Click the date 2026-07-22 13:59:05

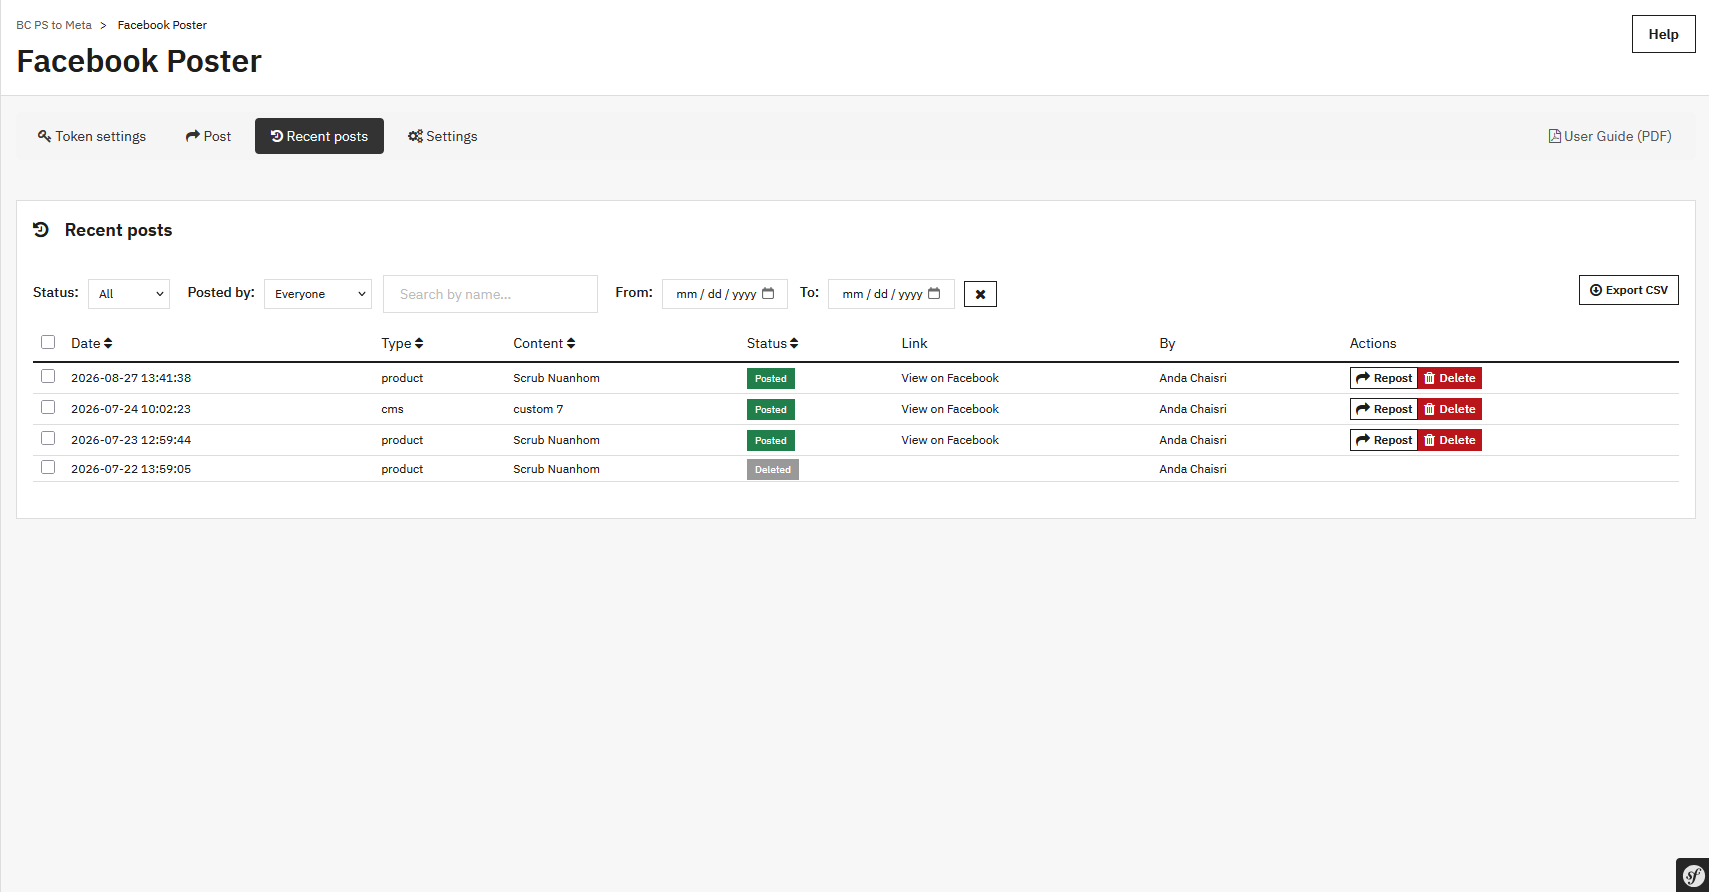point(131,469)
